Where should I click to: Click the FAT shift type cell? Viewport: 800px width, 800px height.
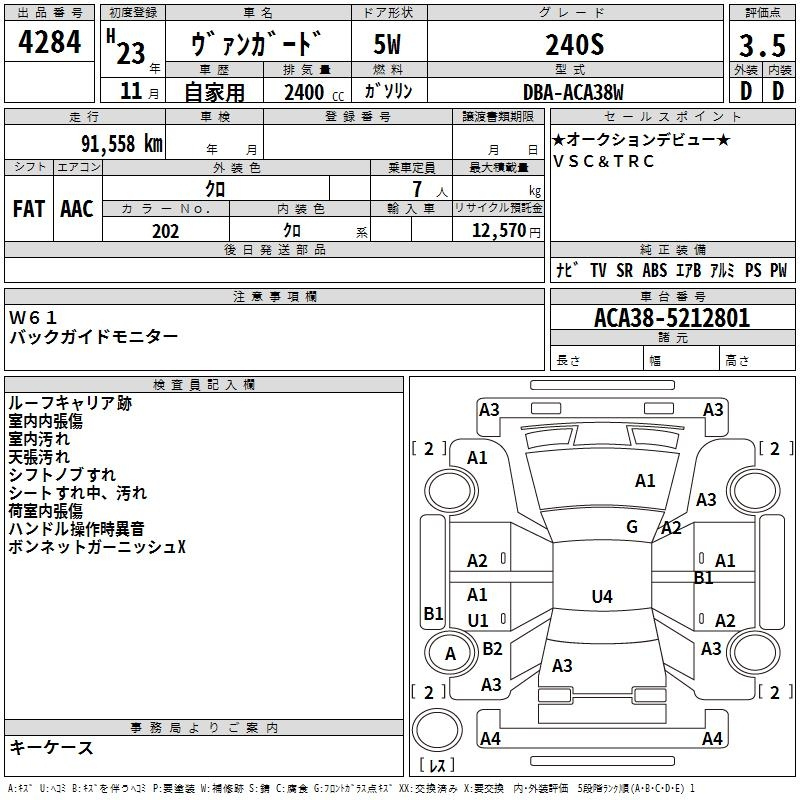[x=29, y=208]
